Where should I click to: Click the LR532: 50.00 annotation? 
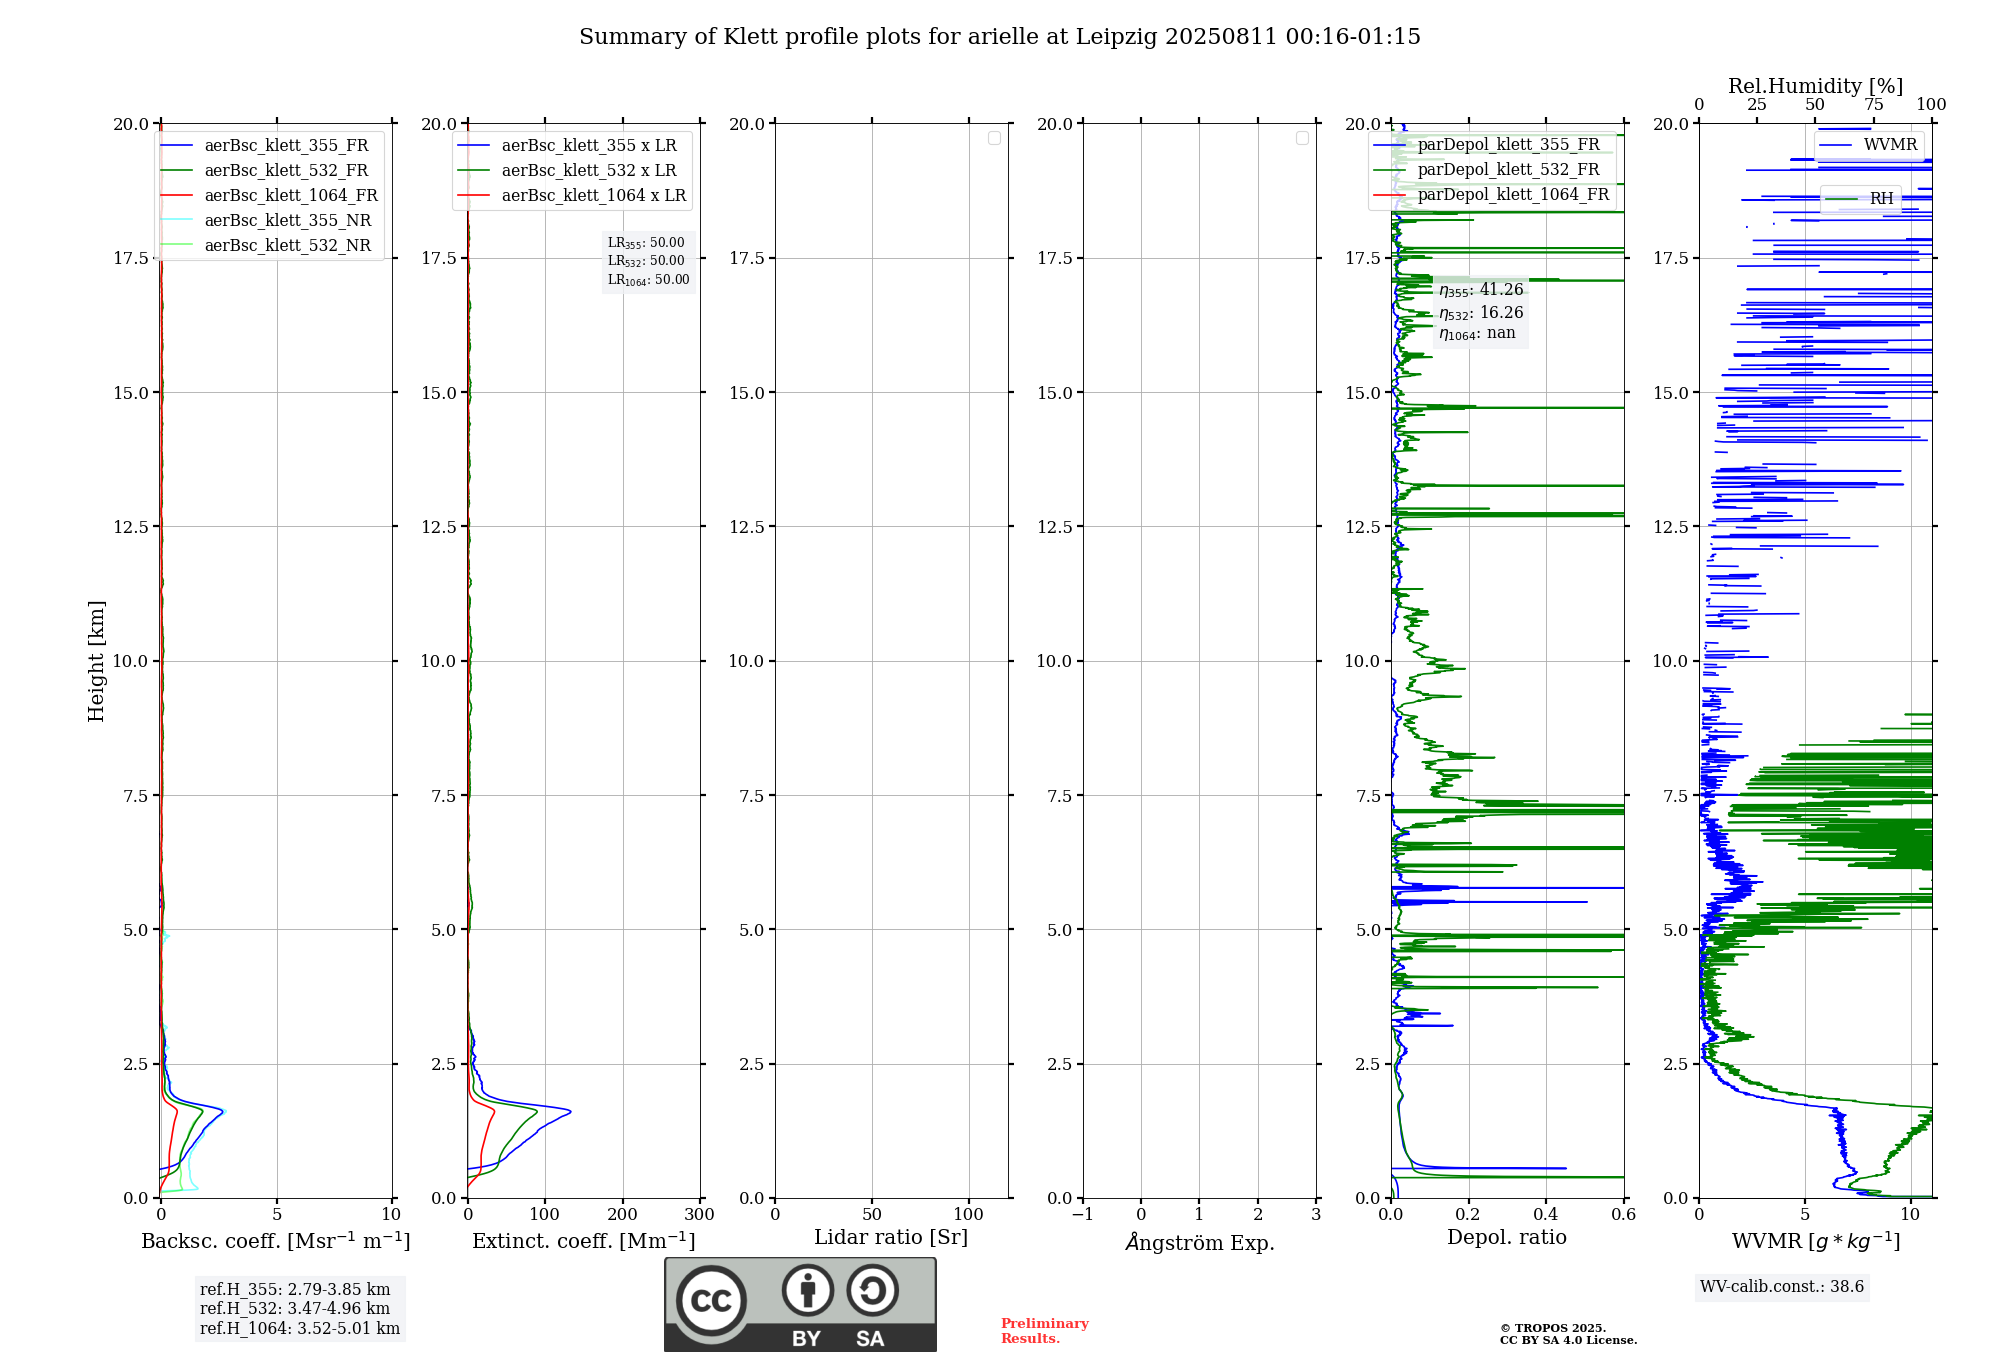pyautogui.click(x=646, y=261)
